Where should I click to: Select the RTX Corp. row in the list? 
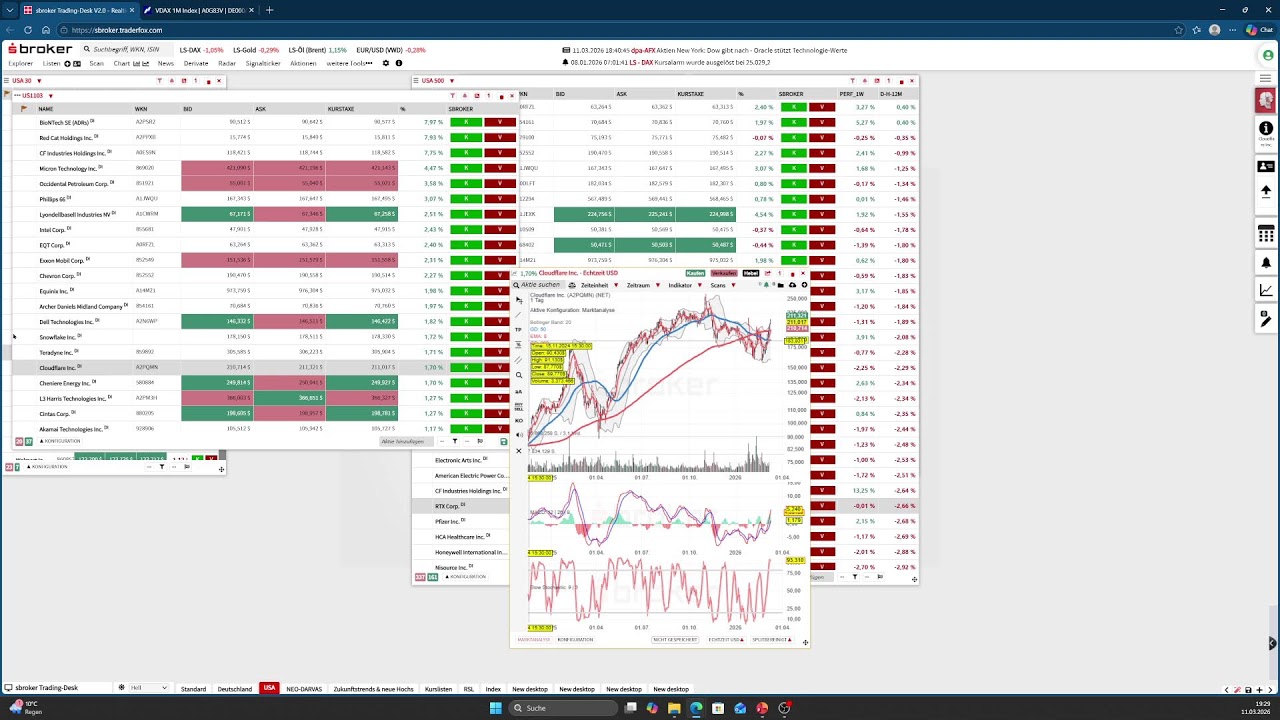[460, 506]
